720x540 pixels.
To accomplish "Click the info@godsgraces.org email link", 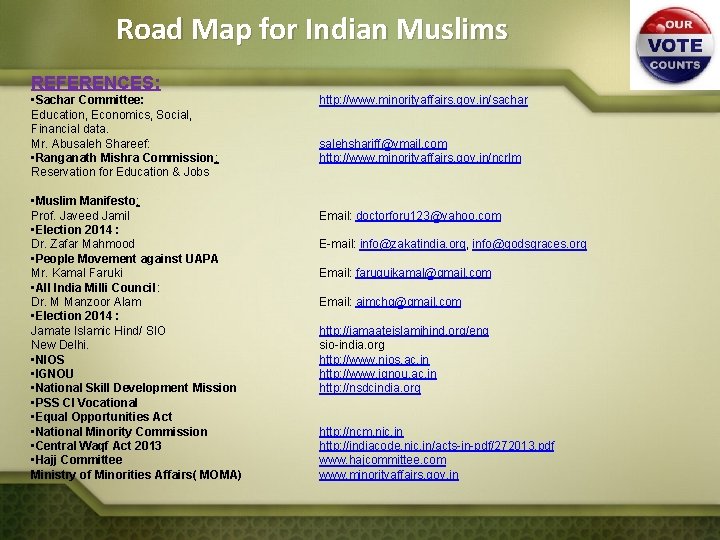I will coord(529,244).
